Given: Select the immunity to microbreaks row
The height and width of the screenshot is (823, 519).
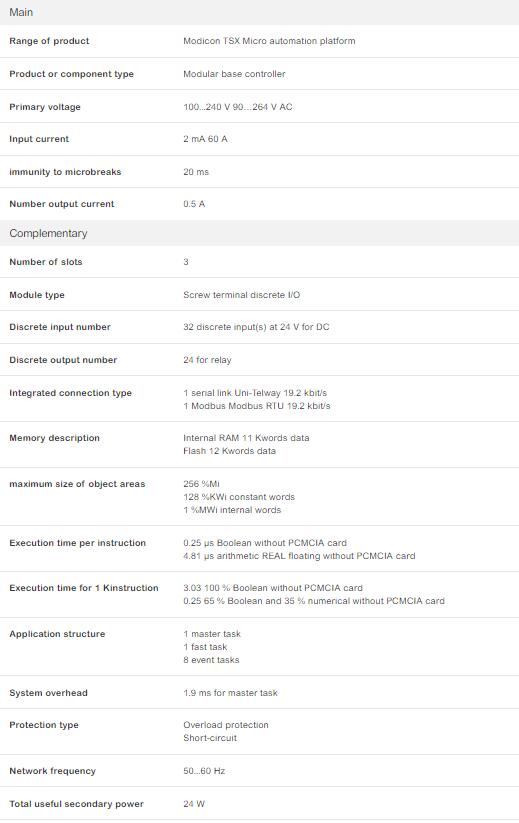Looking at the screenshot, I should (259, 172).
